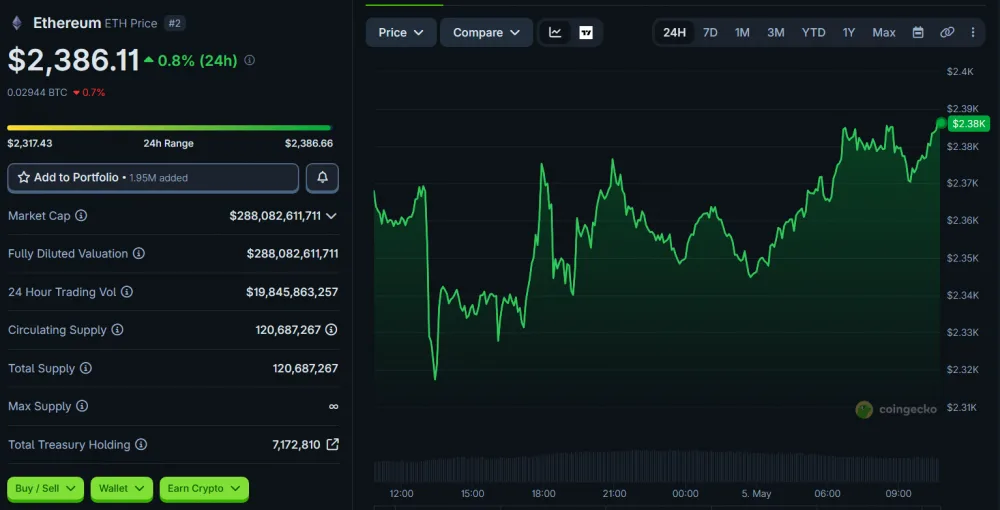Viewport: 1000px width, 510px height.
Task: Click info icon beside 120,687,267 circulating value
Action: (332, 330)
